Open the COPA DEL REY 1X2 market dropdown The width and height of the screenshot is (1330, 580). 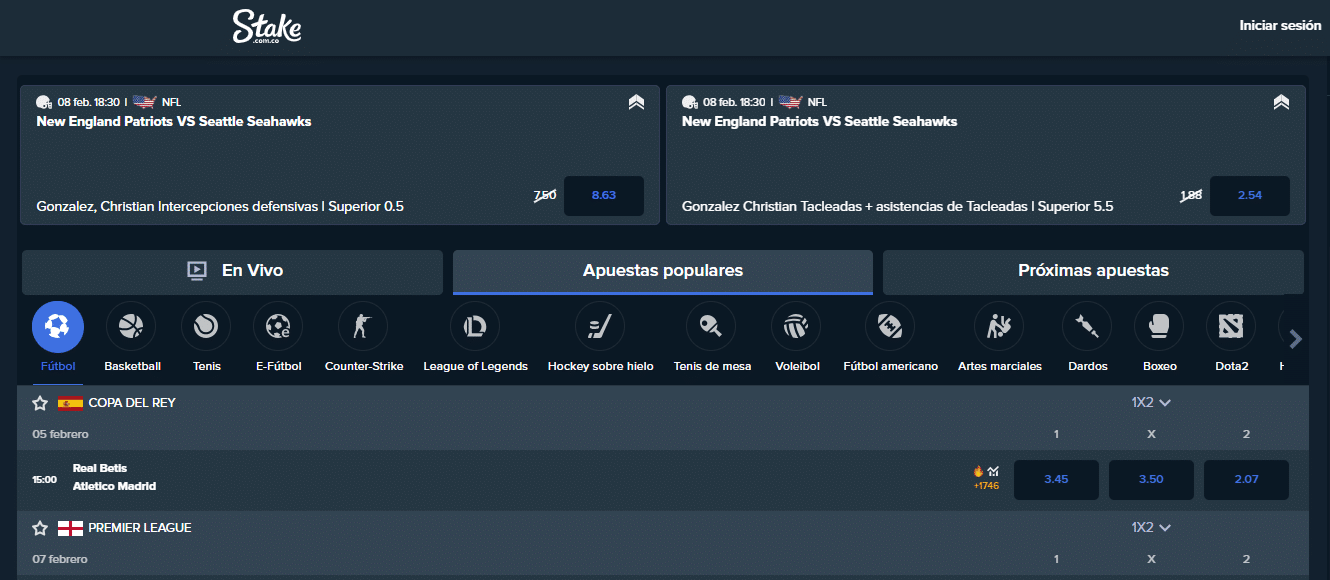point(1151,402)
